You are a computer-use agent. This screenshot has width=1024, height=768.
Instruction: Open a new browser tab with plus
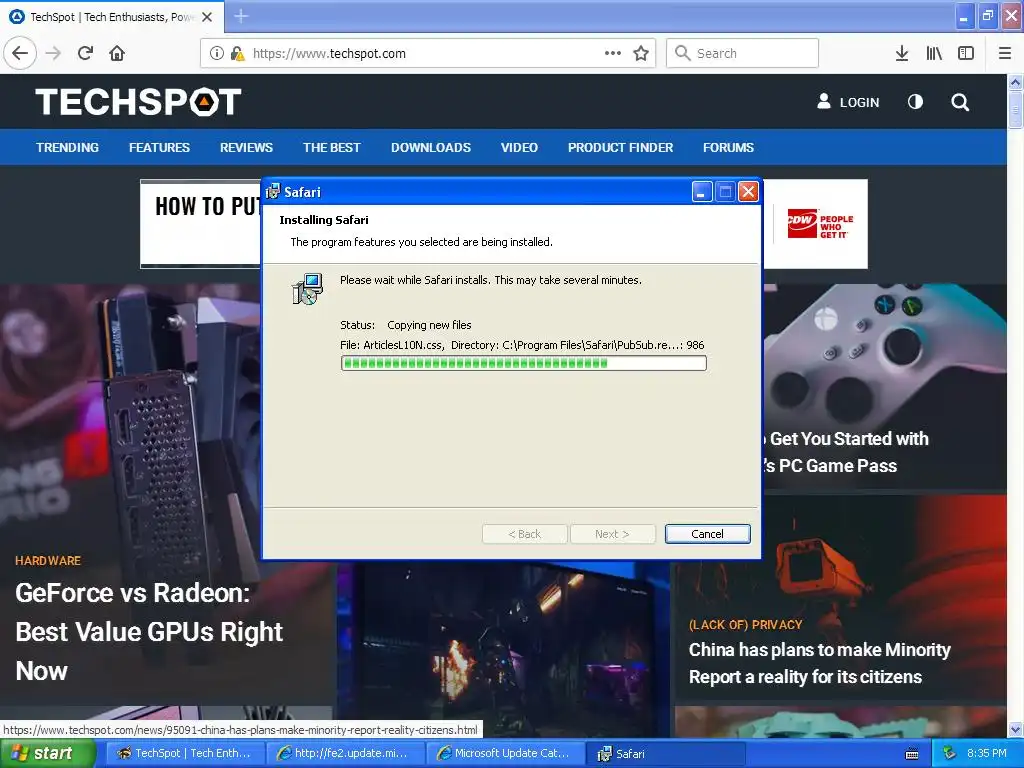tap(241, 16)
